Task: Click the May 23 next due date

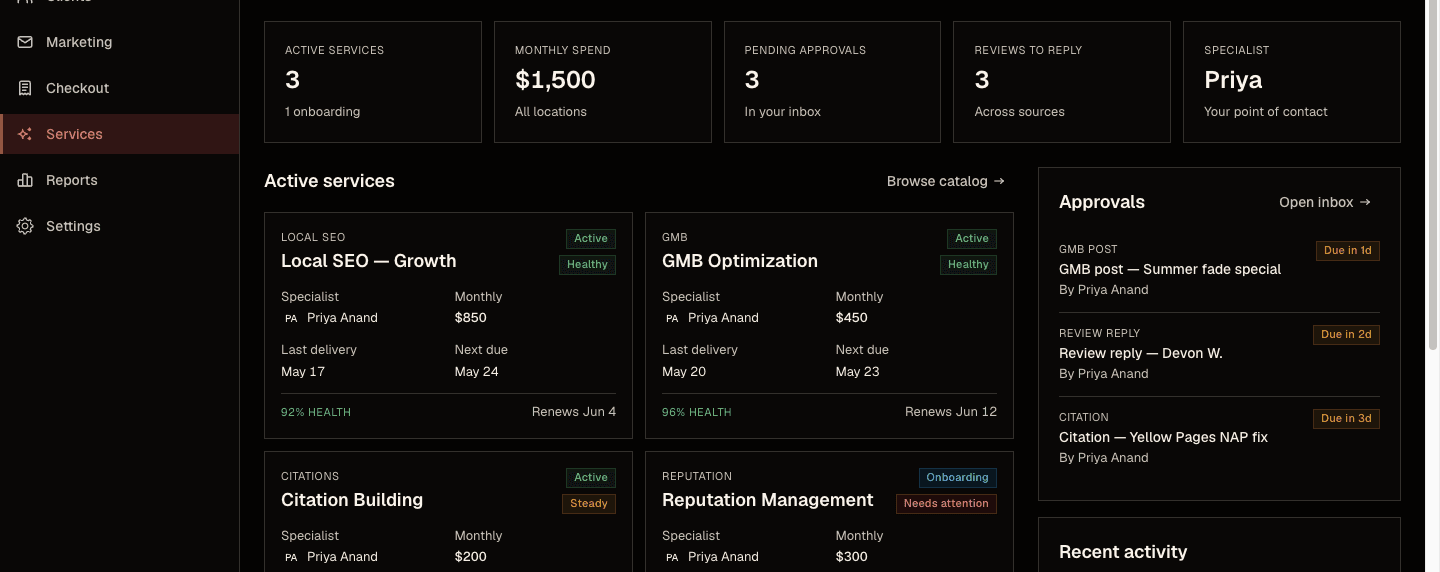Action: tap(858, 372)
